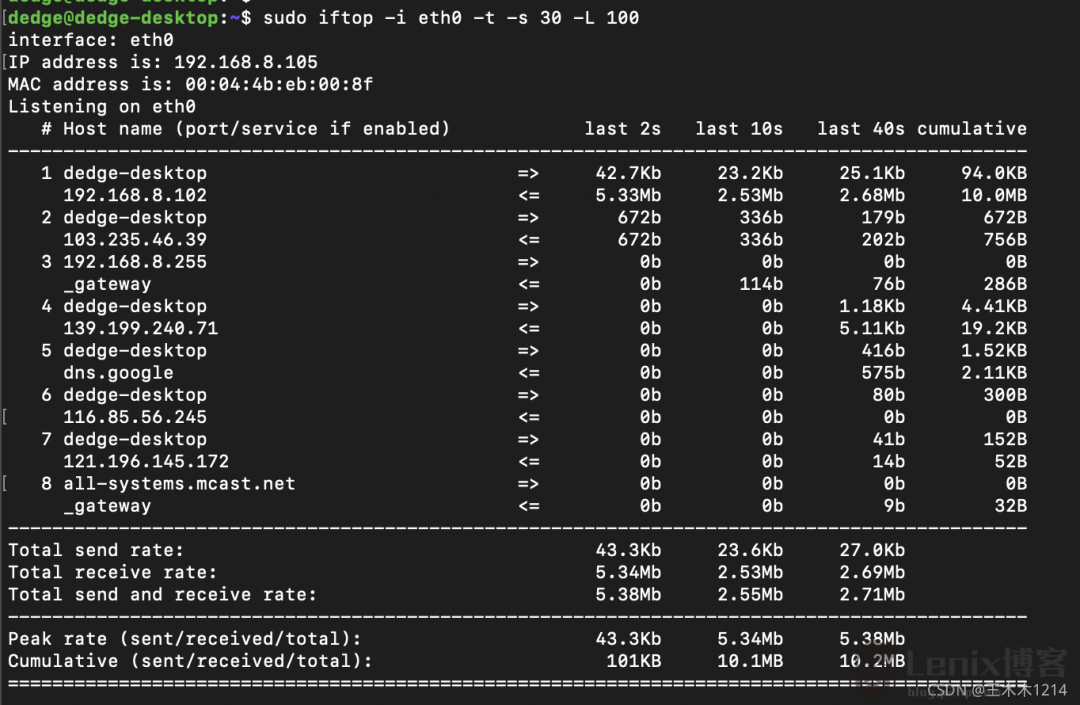The height and width of the screenshot is (705, 1080).
Task: Select host address 121.196.145.172
Action: click(146, 461)
